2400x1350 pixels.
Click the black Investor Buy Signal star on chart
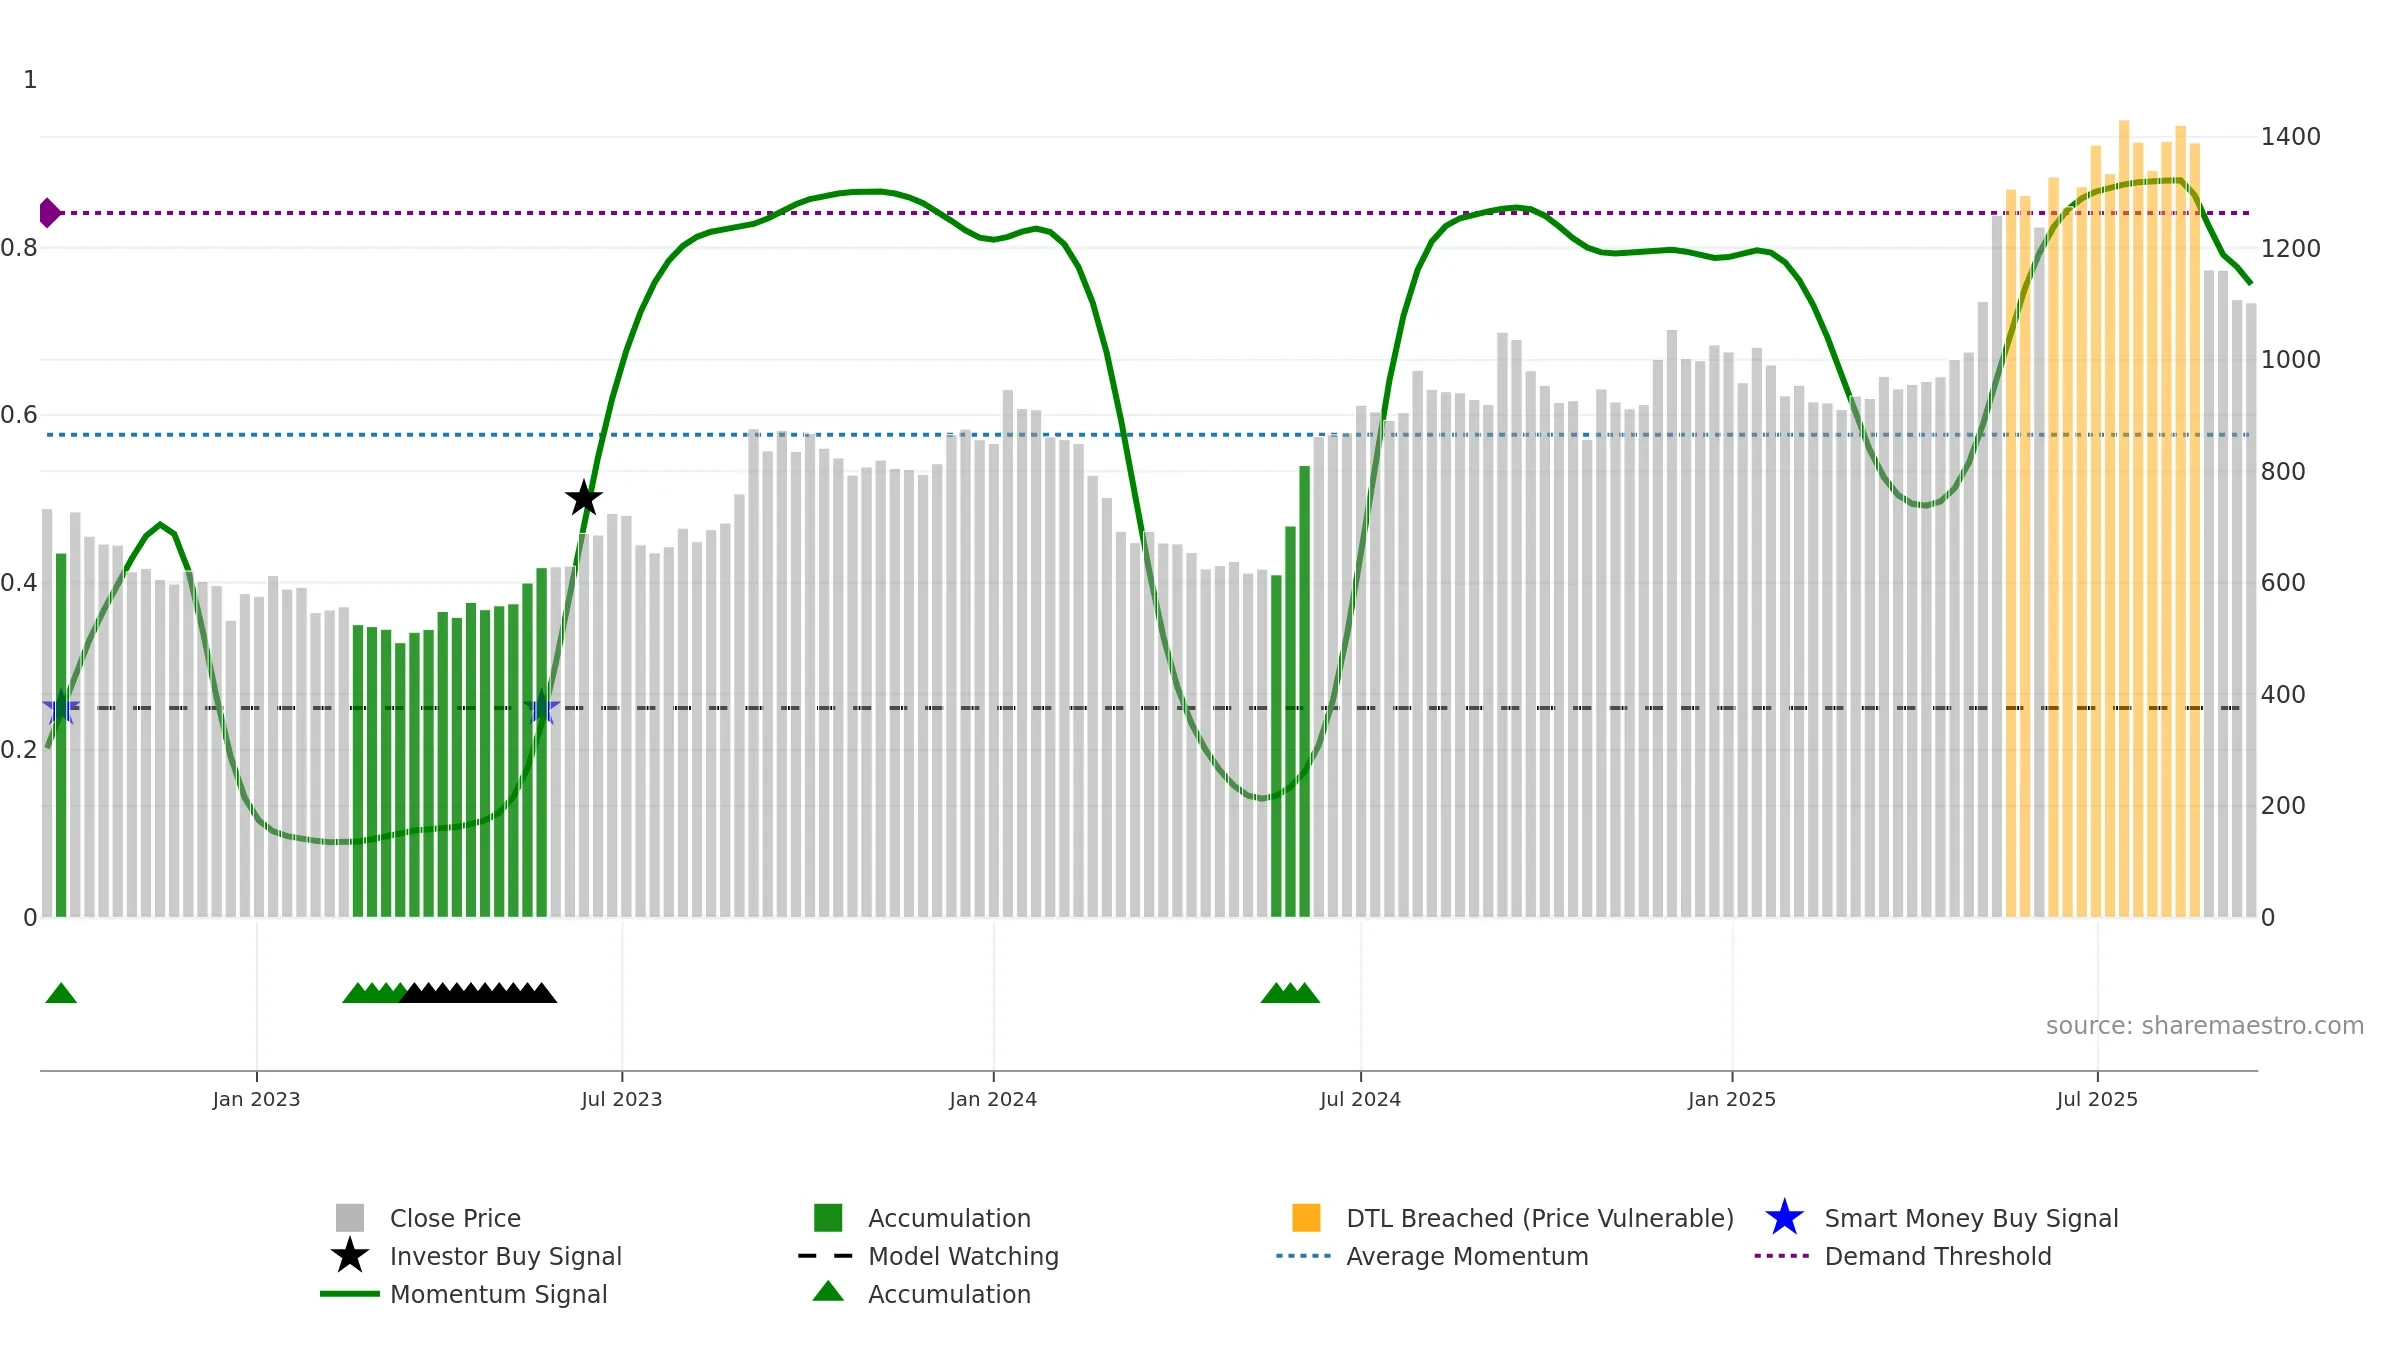click(x=584, y=498)
